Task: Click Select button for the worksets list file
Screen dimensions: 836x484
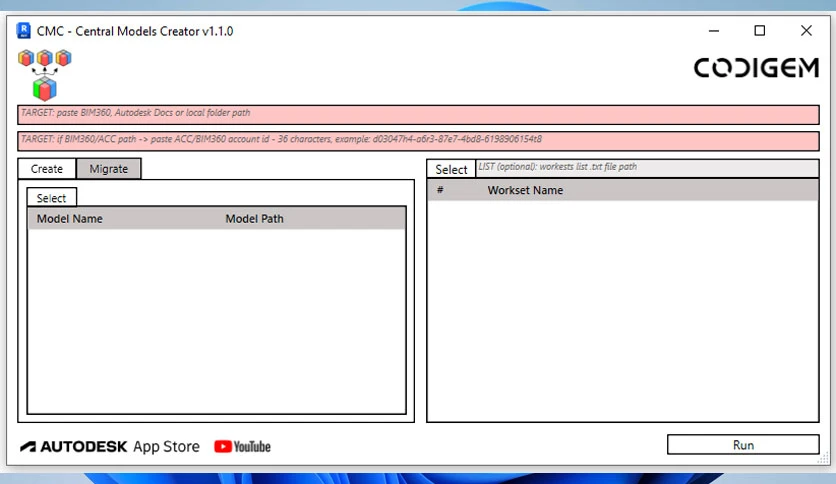Action: (x=451, y=169)
